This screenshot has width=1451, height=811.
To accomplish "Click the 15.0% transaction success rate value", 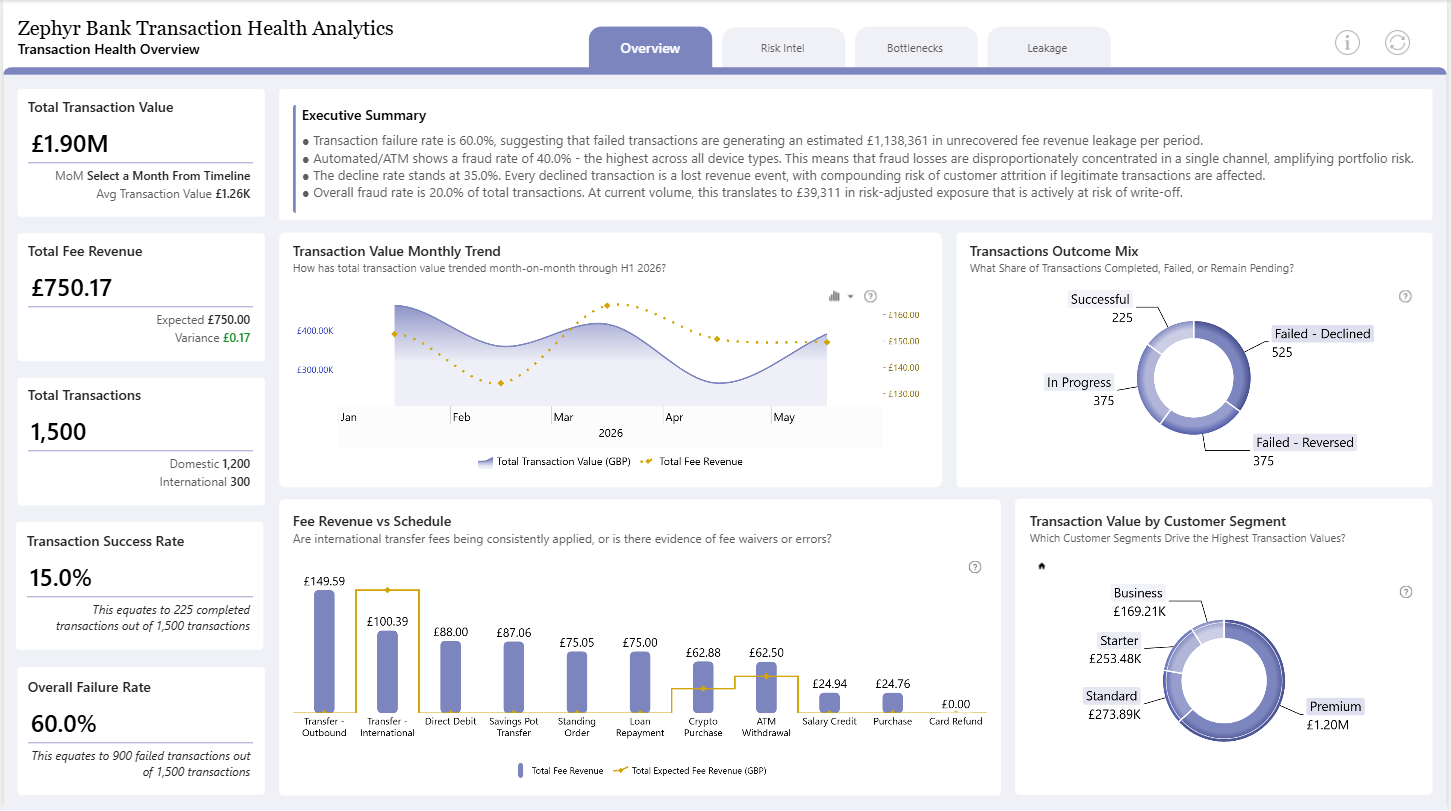I will (x=61, y=577).
